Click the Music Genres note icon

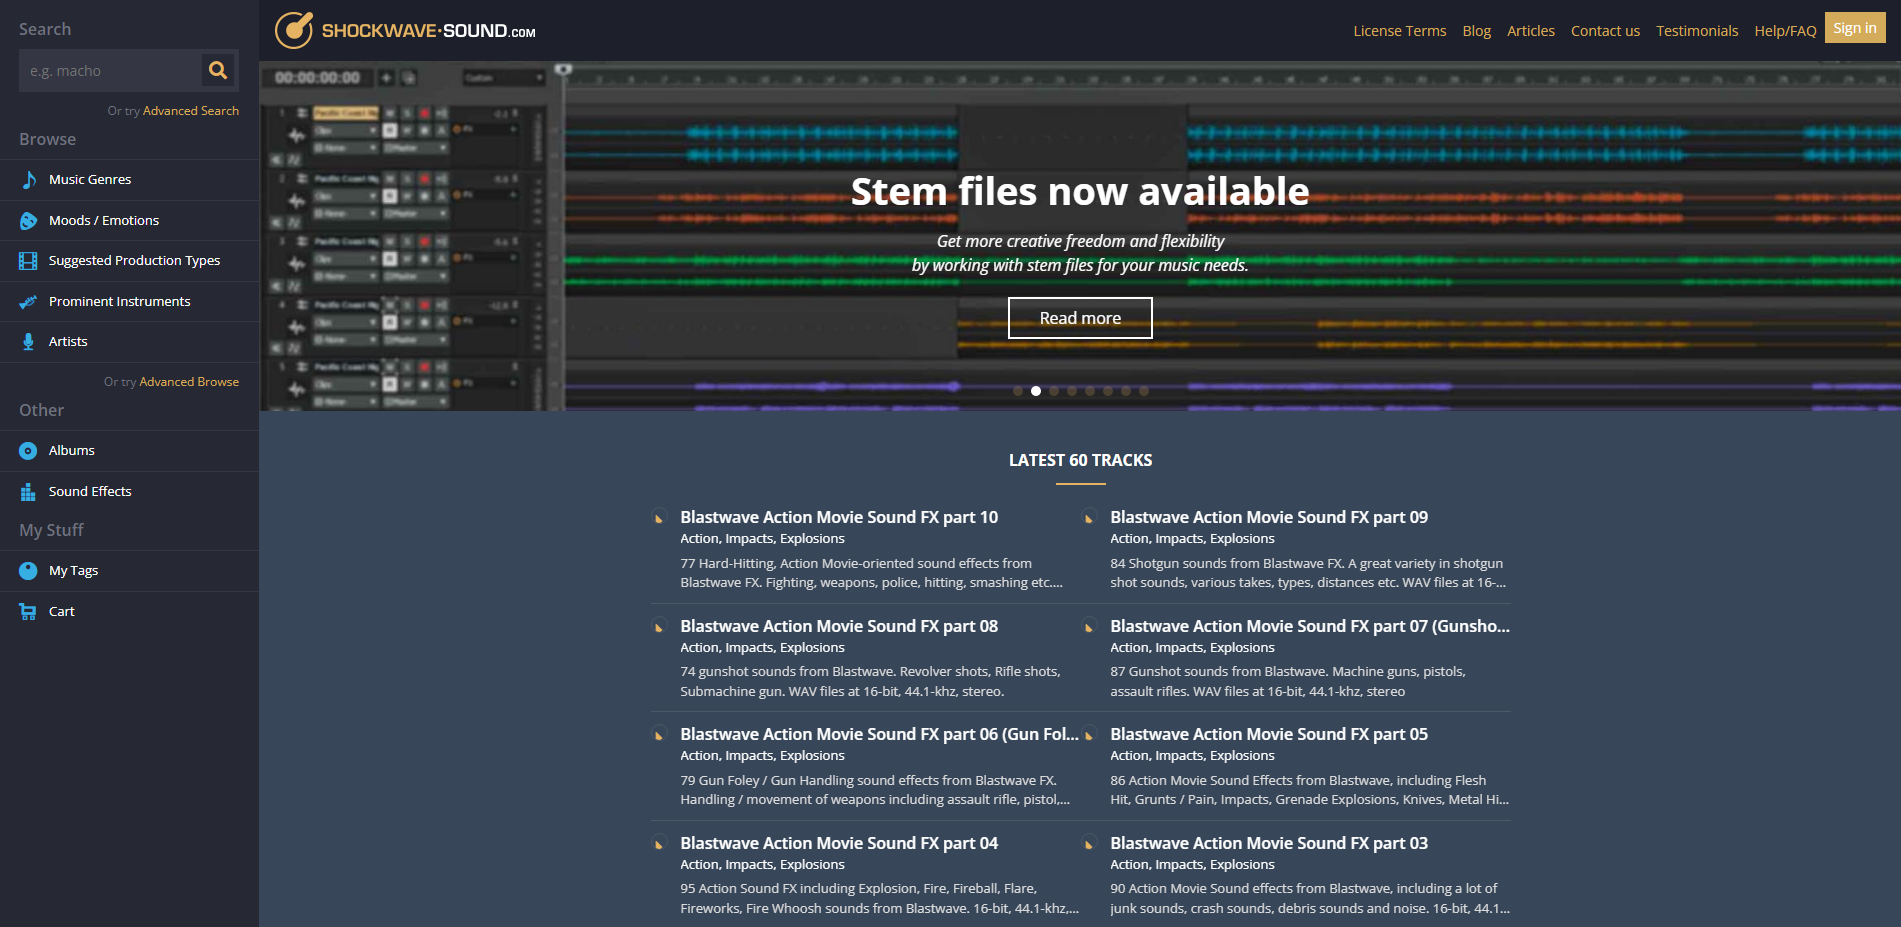[x=29, y=180]
